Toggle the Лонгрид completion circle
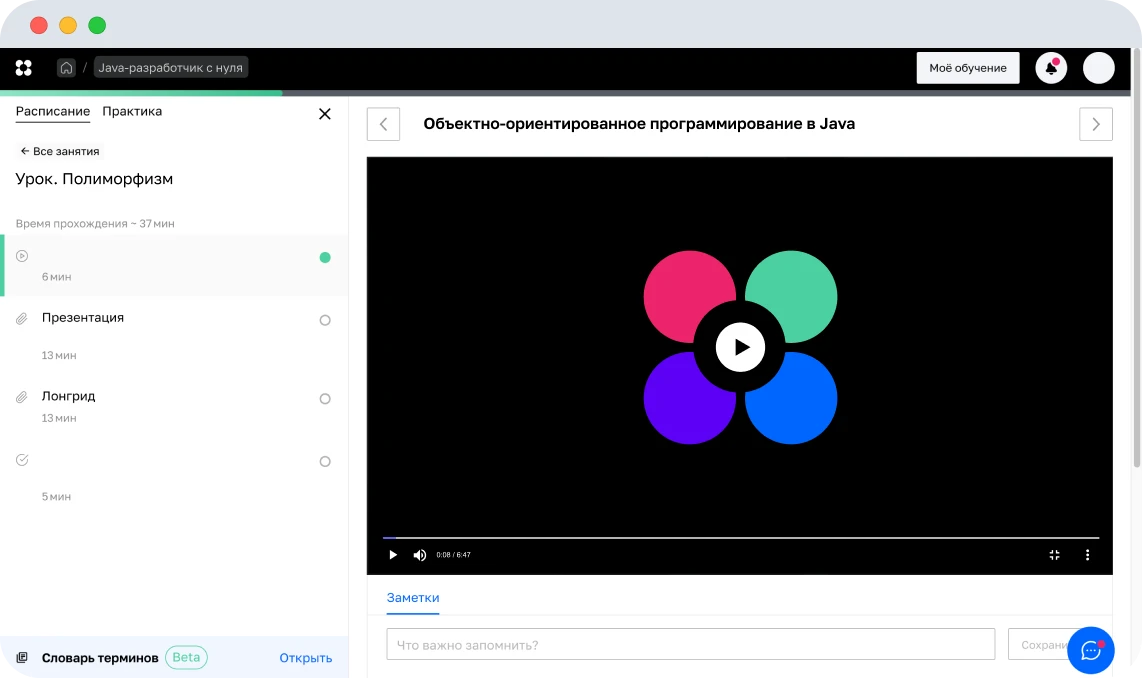This screenshot has height=678, width=1142. [325, 399]
